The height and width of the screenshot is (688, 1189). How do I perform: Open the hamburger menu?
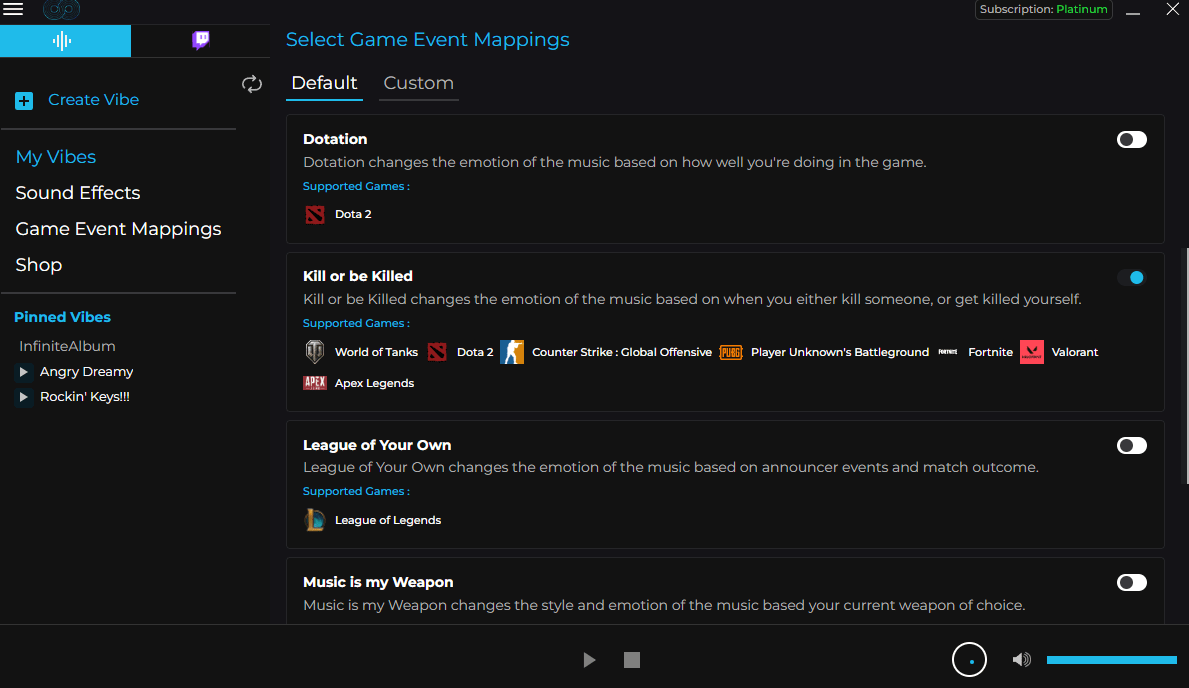13,9
